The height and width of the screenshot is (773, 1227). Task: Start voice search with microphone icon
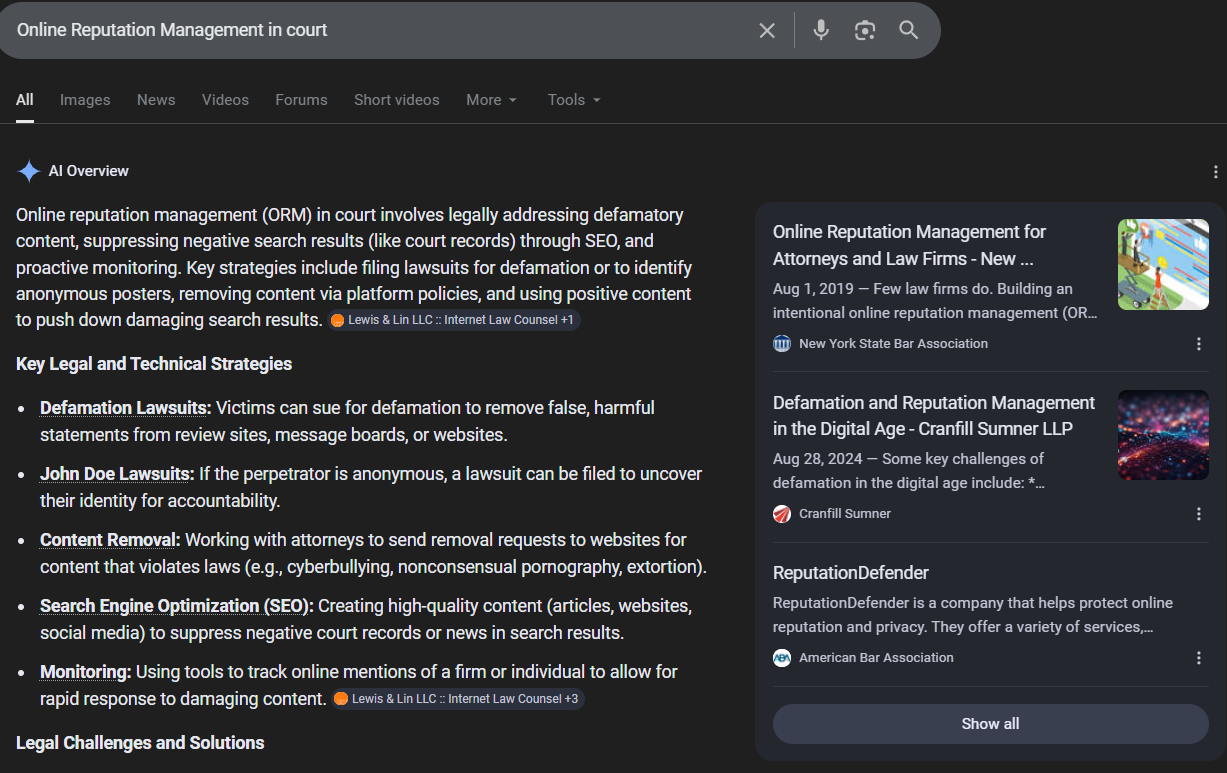pos(821,30)
